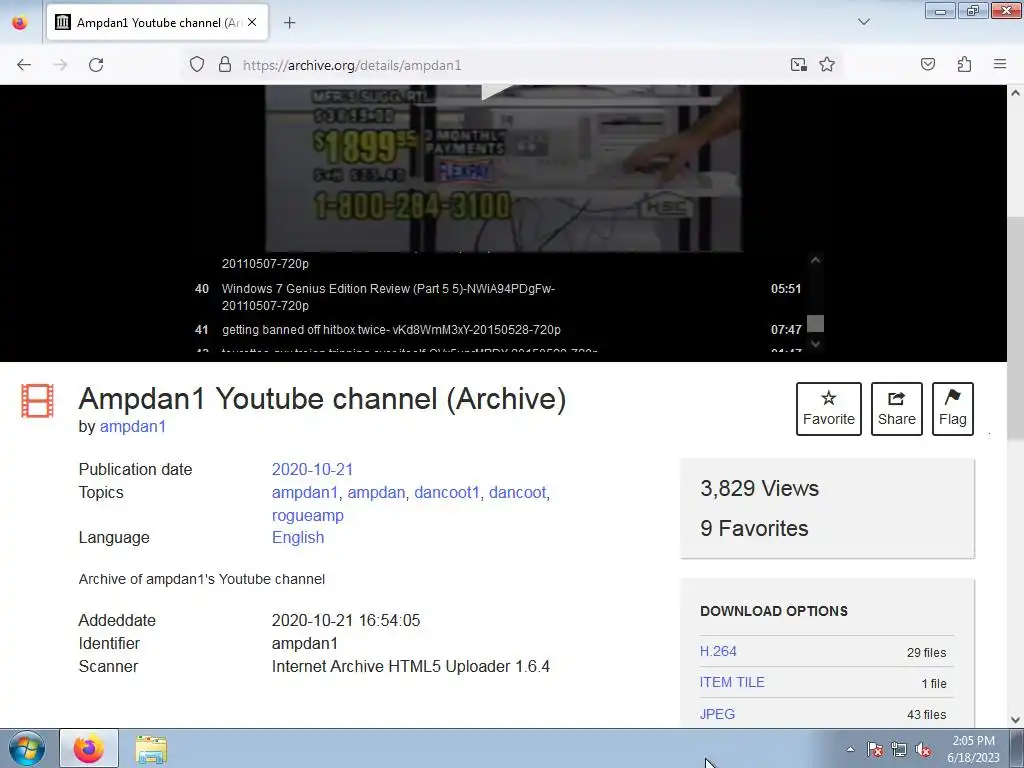Screen dimensions: 1024x768
Task: Click the taskbar clock showing 2:05 PM
Action: (x=973, y=749)
